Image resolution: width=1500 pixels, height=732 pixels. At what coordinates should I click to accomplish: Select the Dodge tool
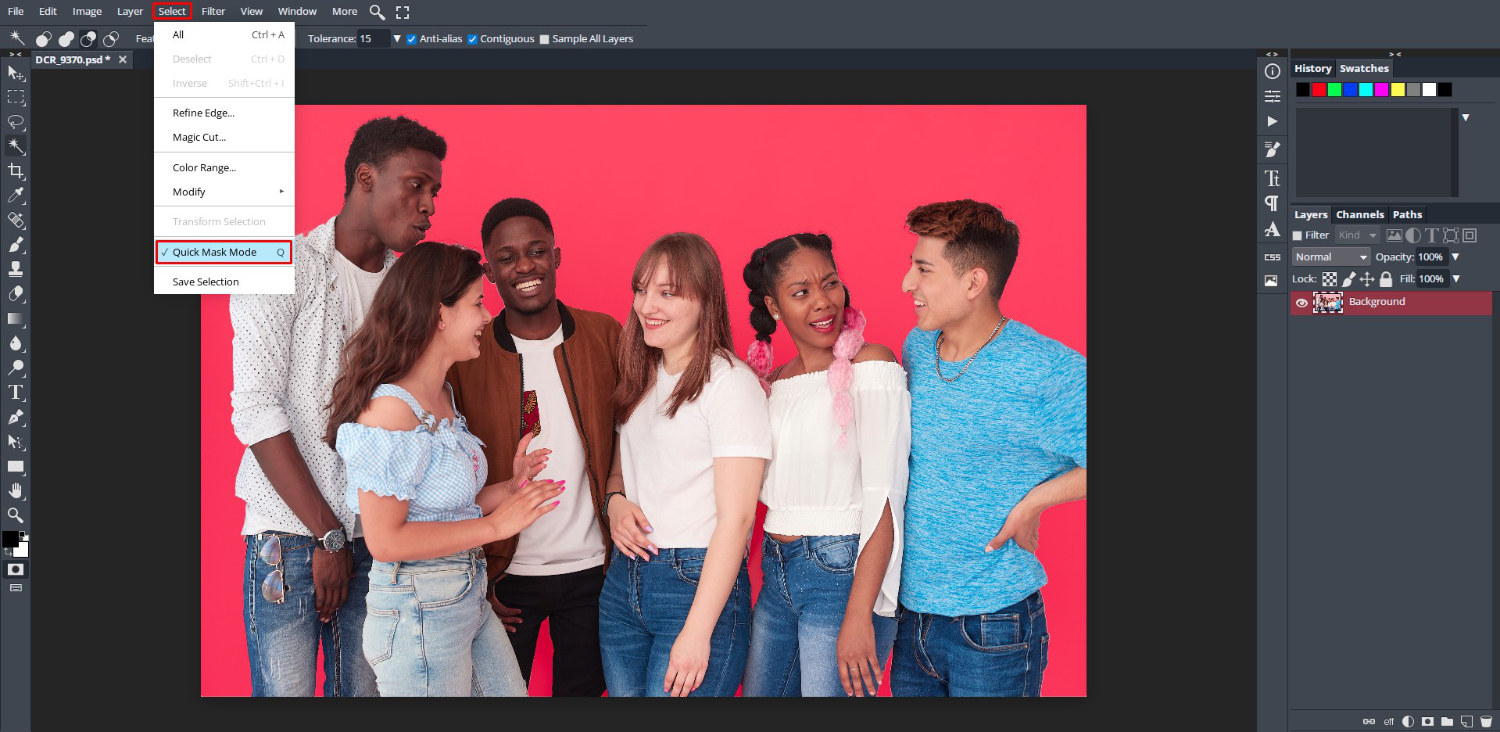(16, 367)
